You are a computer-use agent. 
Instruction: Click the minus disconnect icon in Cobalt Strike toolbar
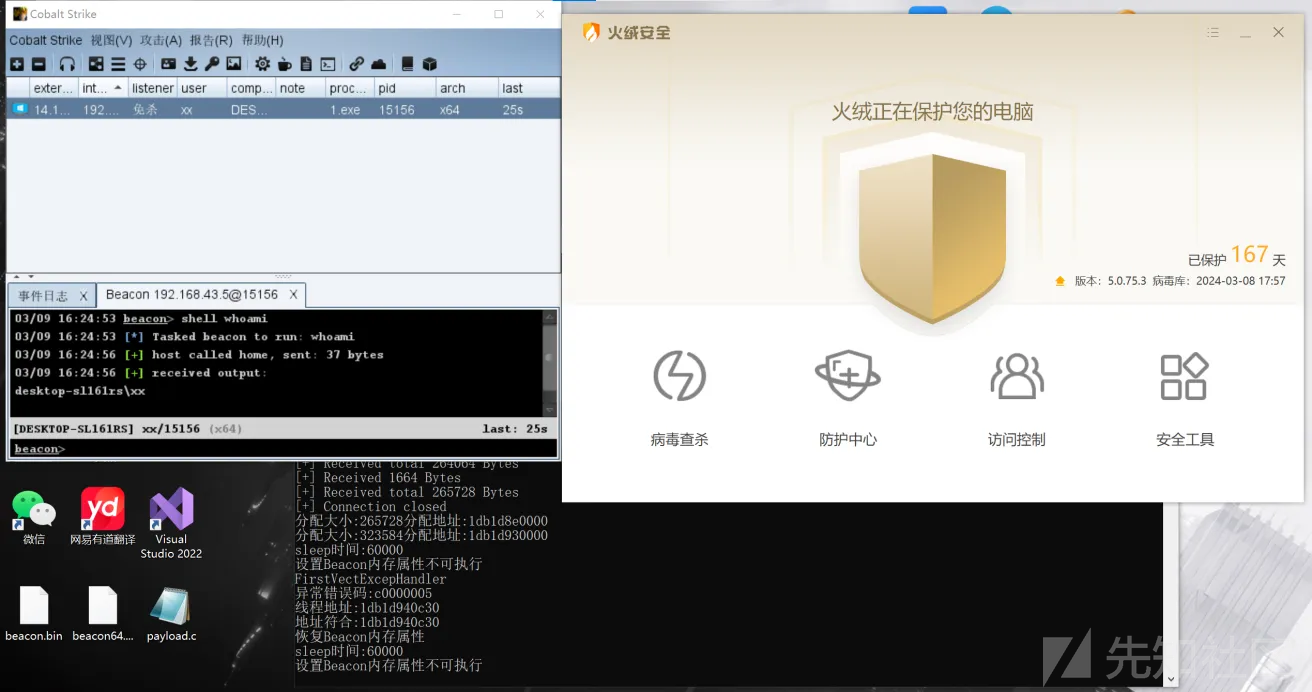(x=39, y=64)
